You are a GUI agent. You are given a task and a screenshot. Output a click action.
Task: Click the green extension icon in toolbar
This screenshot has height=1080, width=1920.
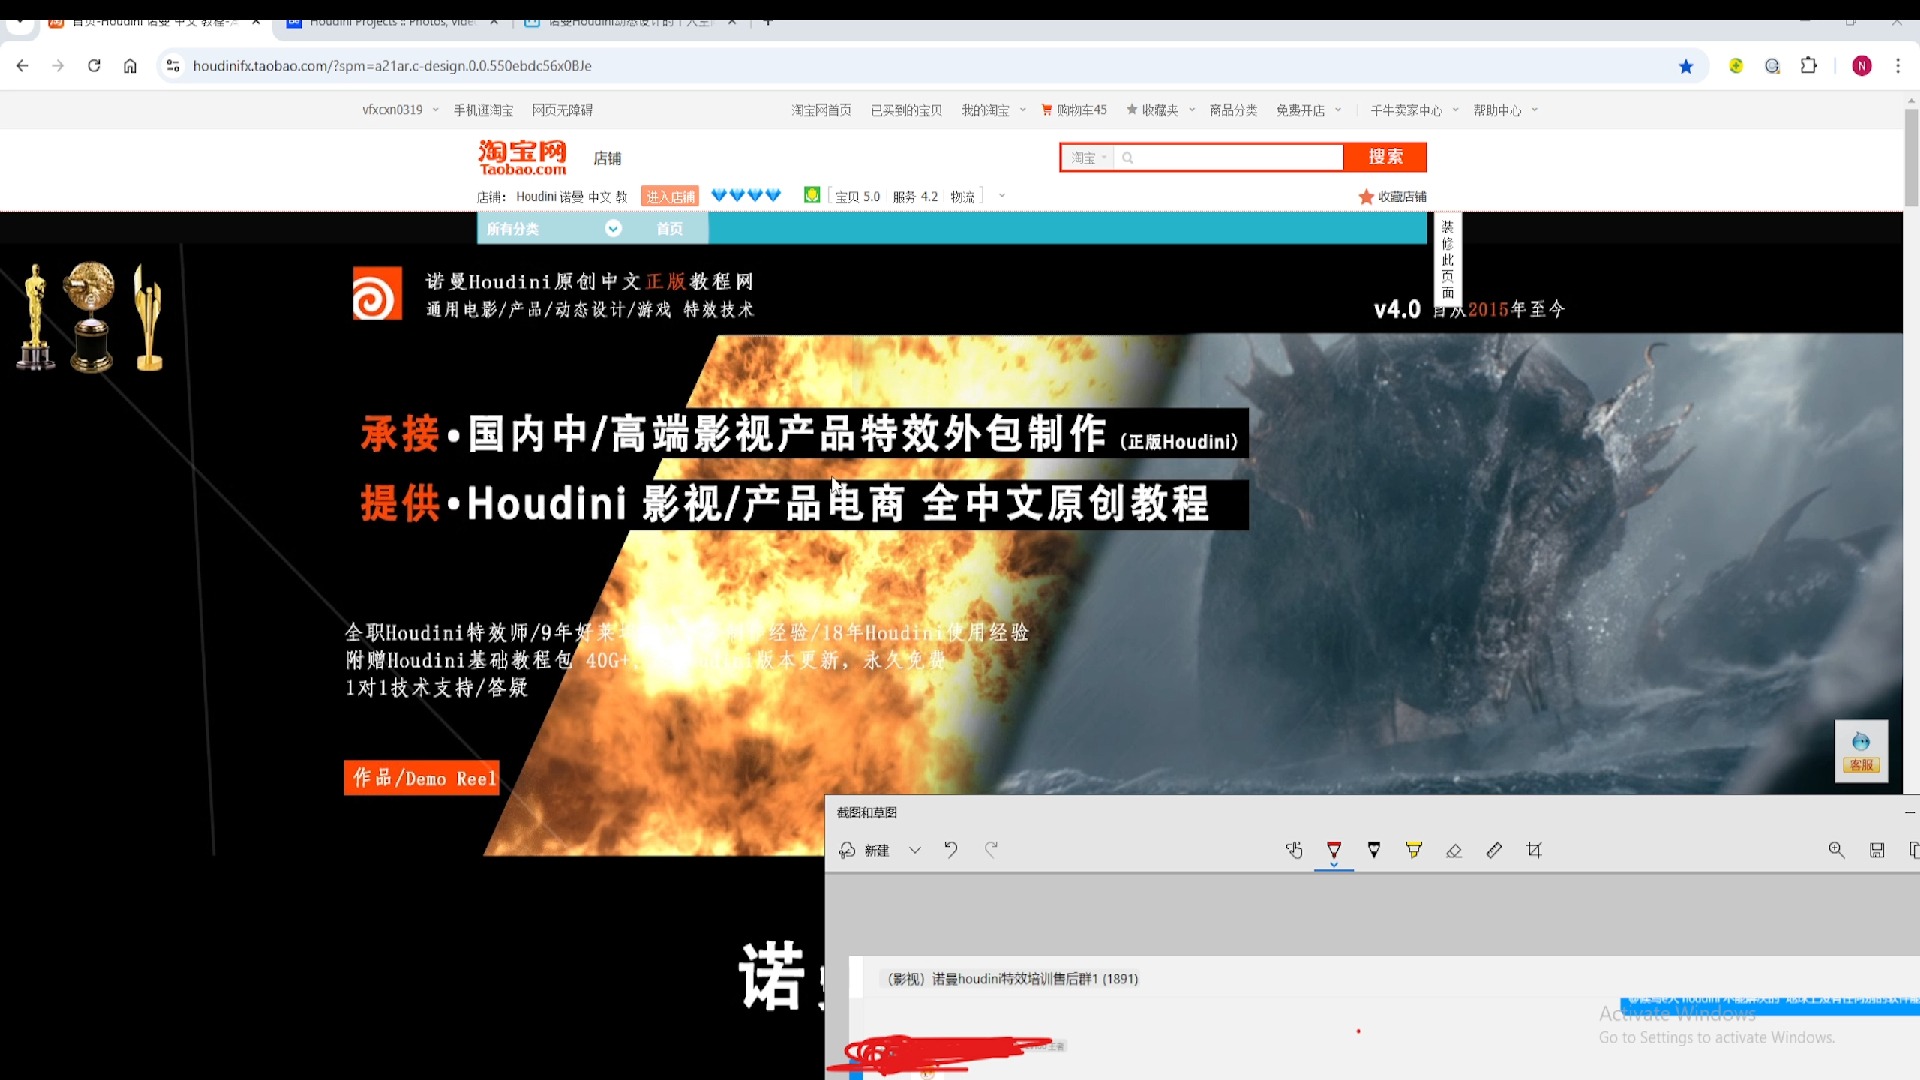click(x=1736, y=66)
